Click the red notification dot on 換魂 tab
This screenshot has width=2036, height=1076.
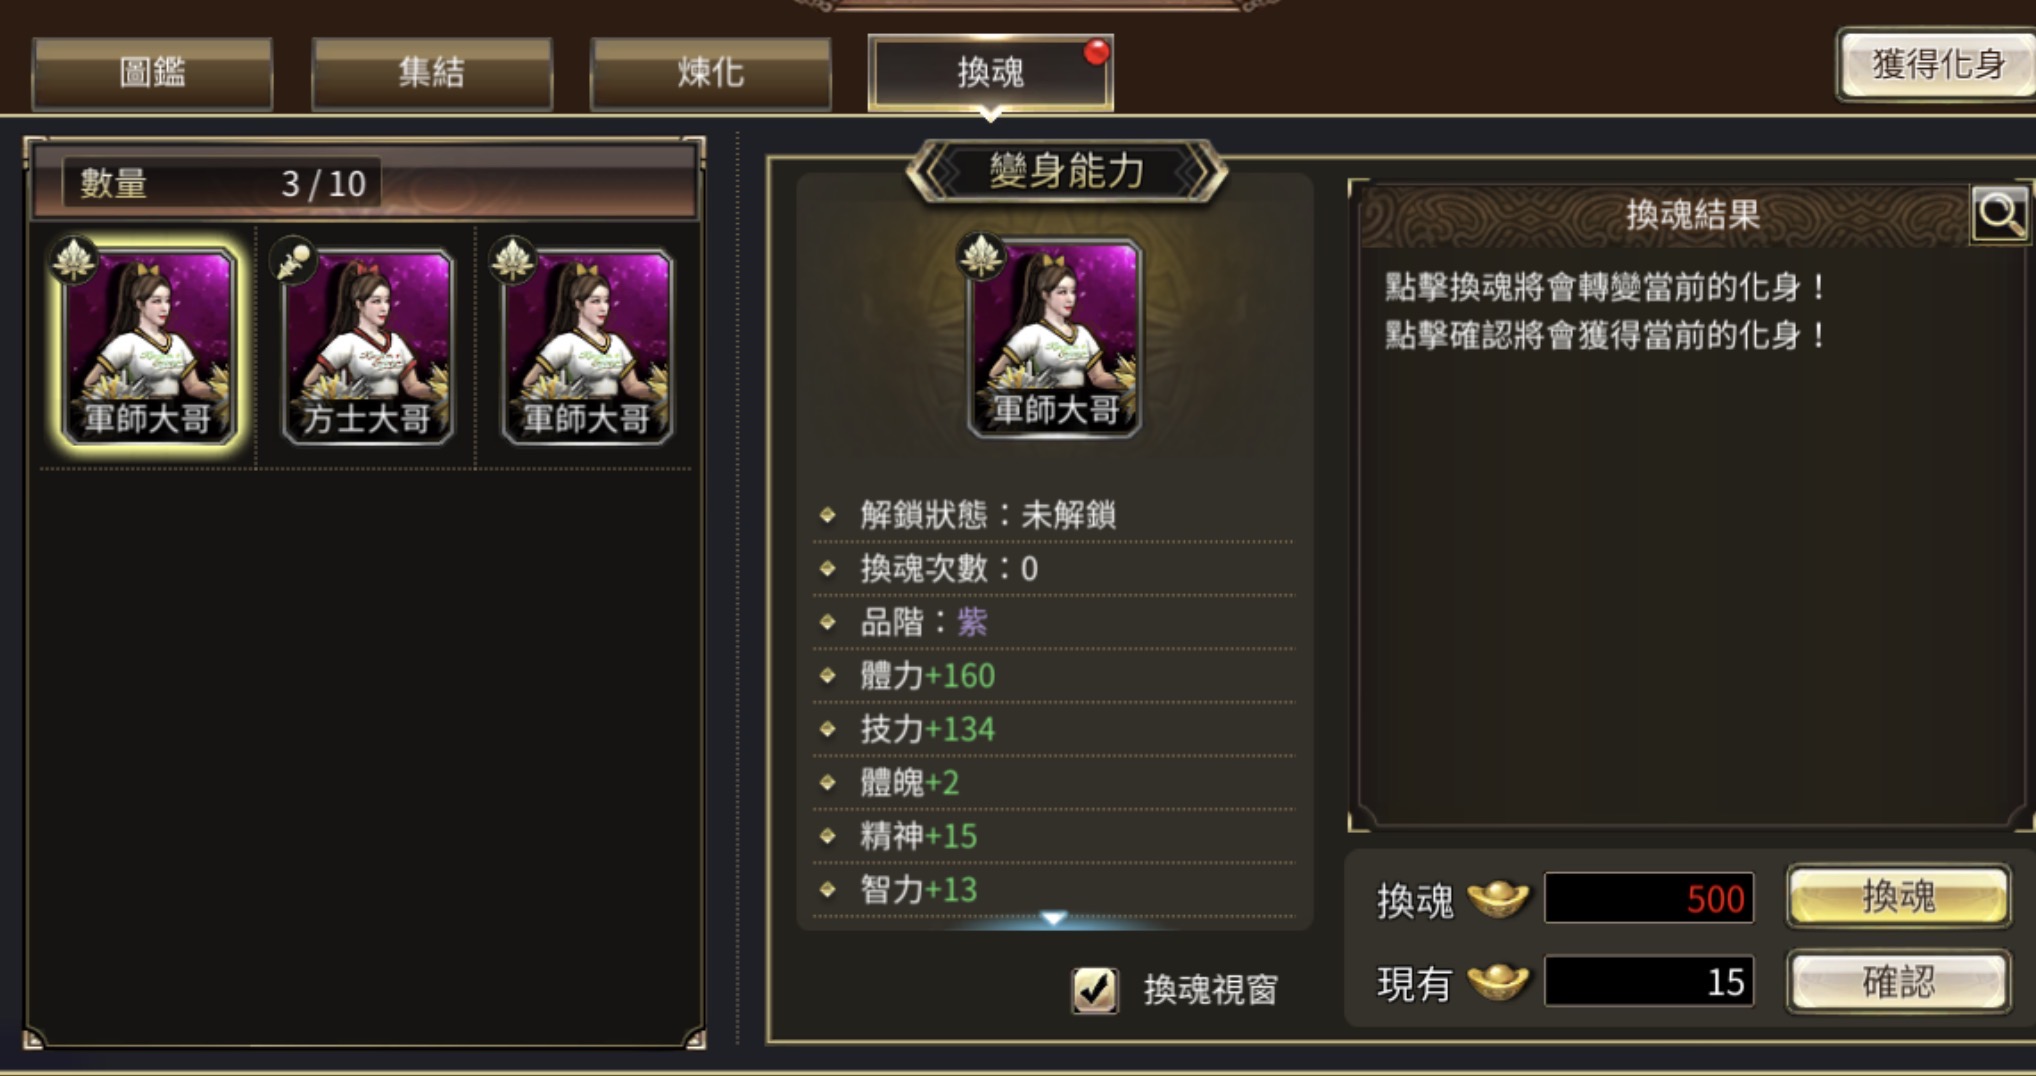1097,51
